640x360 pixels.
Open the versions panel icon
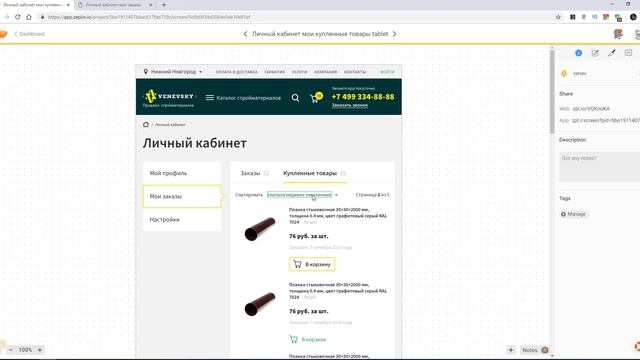point(628,53)
